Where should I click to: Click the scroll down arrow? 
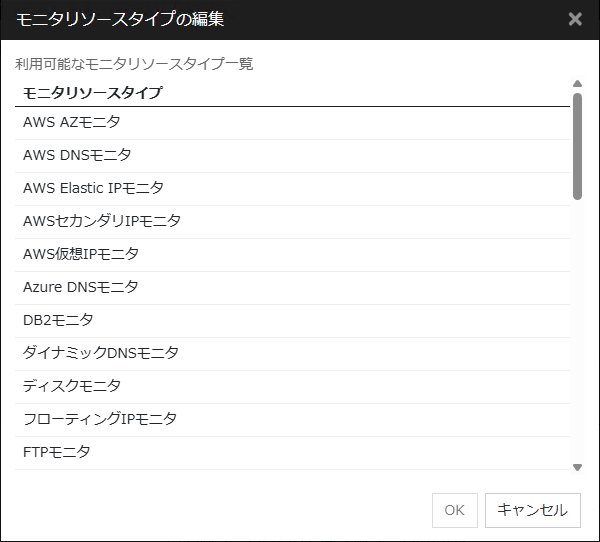577,467
